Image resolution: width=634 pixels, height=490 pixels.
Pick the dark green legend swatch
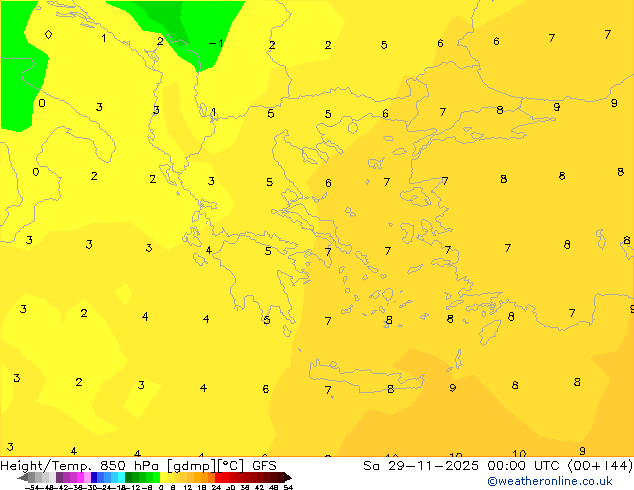click(x=129, y=478)
